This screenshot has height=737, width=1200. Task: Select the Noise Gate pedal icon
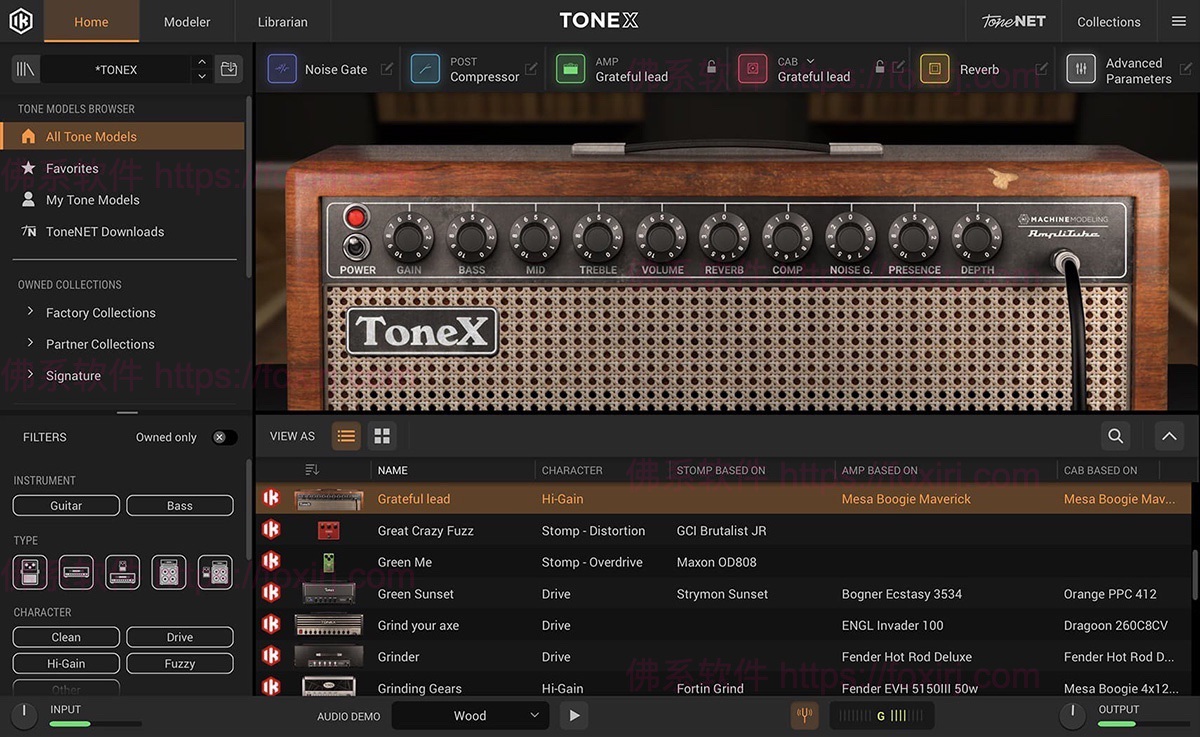(282, 68)
